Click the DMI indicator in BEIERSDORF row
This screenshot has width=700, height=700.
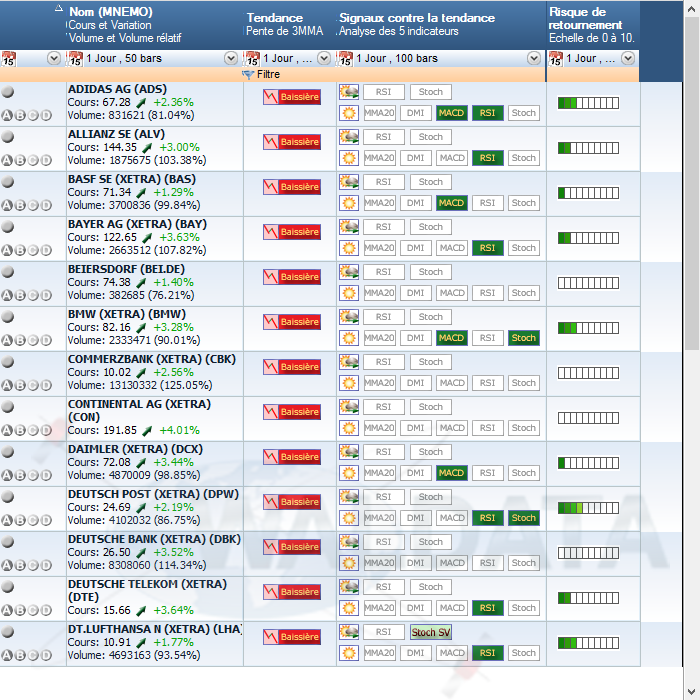pos(416,293)
